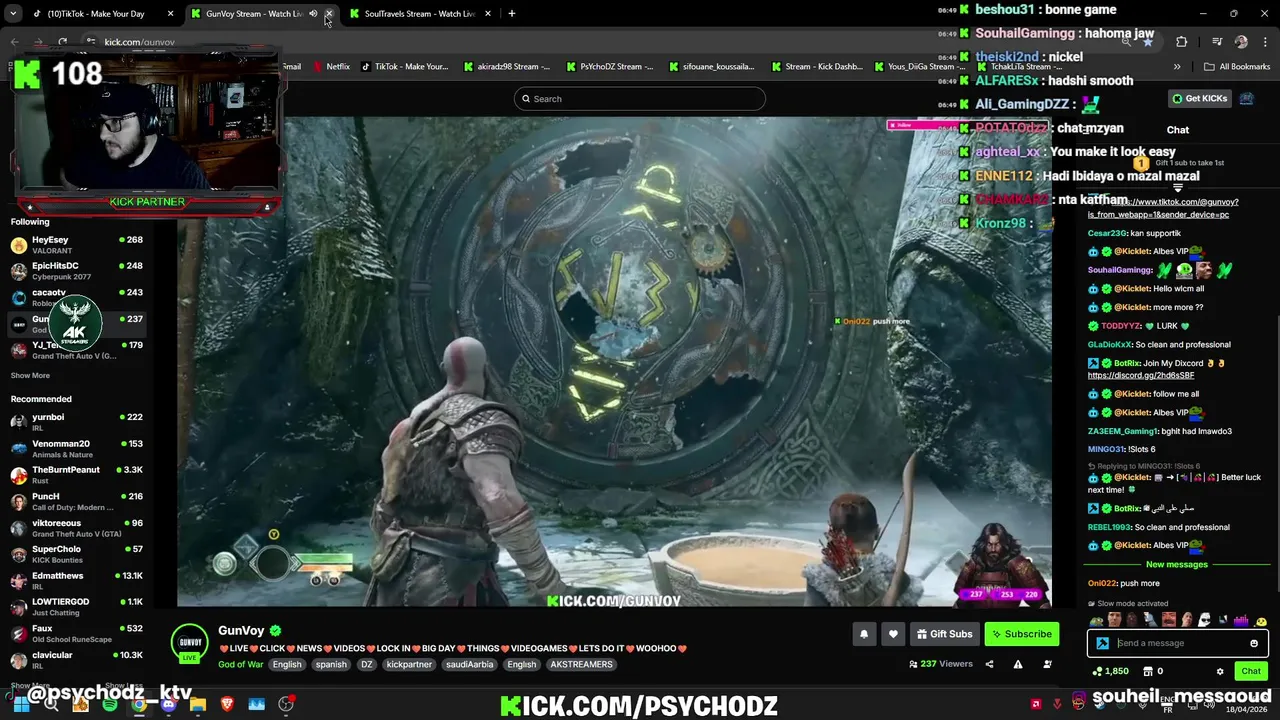
Task: Open the Spotify taskbar icon
Action: click(x=109, y=704)
